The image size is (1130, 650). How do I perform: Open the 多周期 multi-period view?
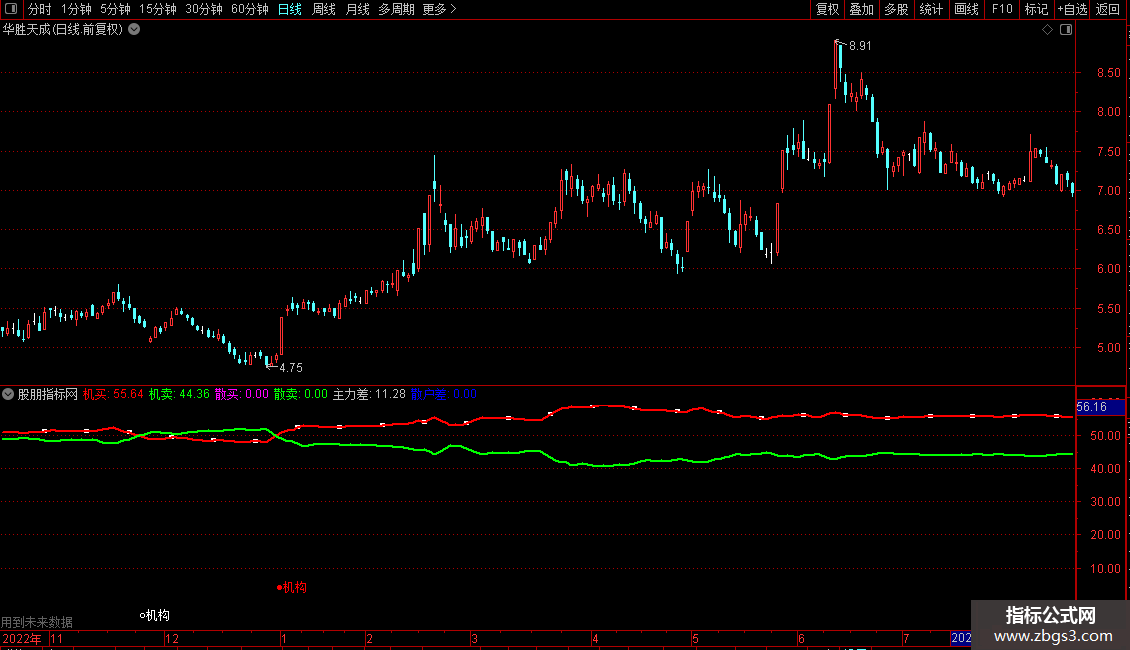396,9
